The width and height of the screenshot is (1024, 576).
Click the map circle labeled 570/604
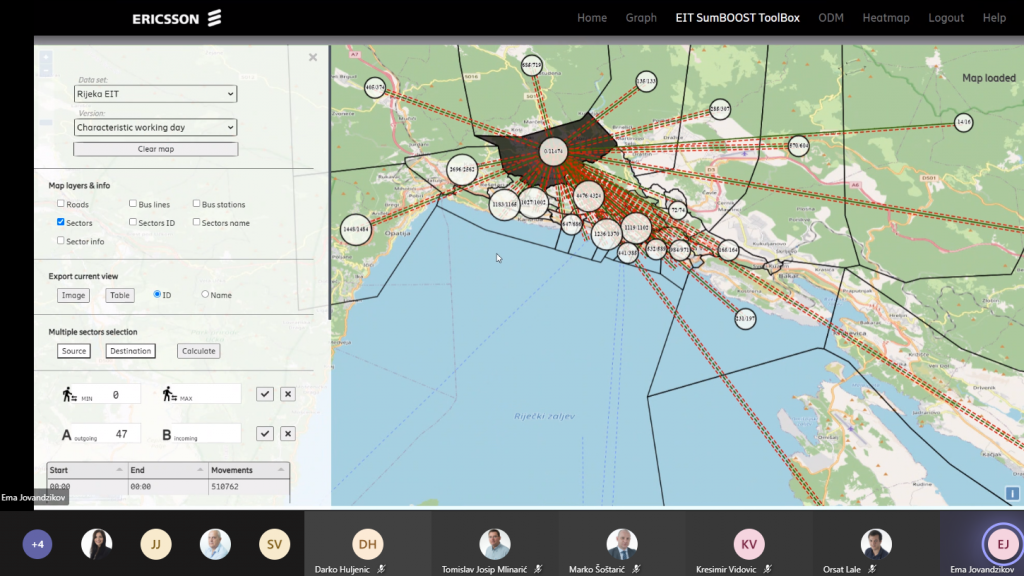(x=799, y=146)
